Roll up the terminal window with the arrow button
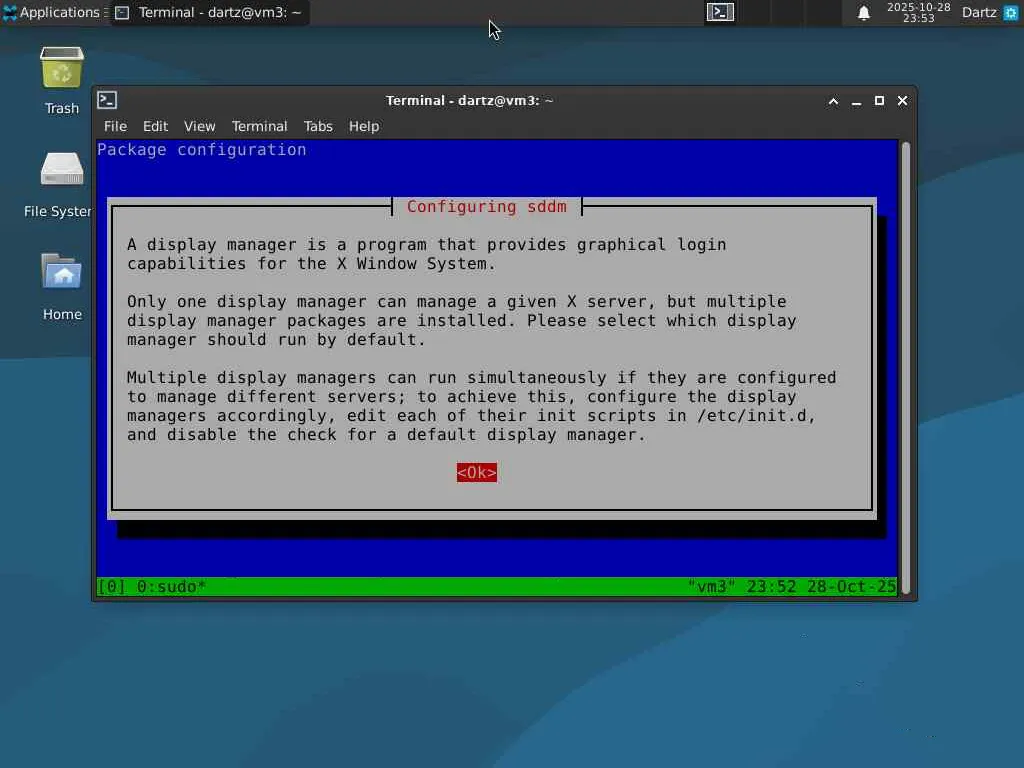 (833, 101)
